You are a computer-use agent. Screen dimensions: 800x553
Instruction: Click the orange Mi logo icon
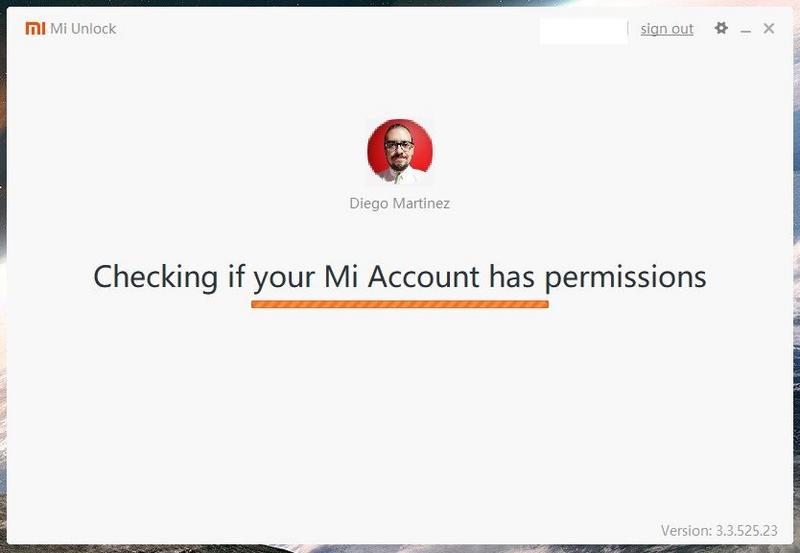(35, 29)
